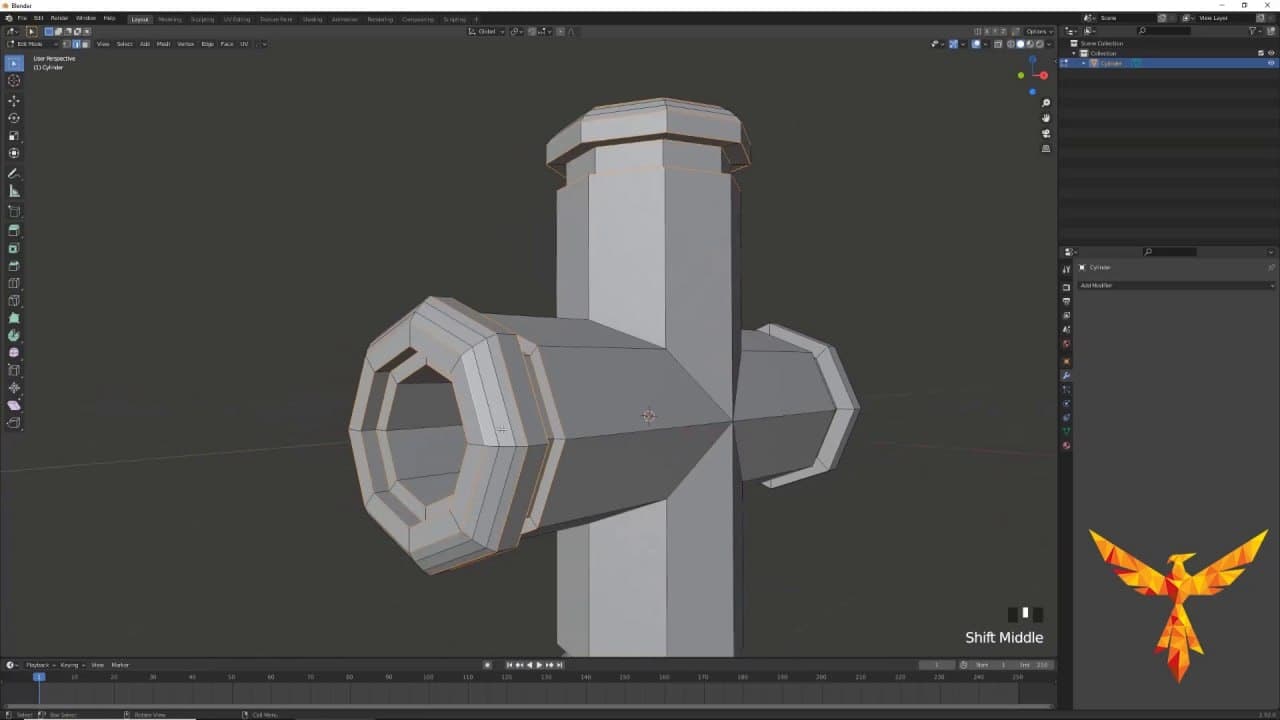Open the Add Modifier dropdown
Image resolution: width=1280 pixels, height=720 pixels.
(1176, 285)
